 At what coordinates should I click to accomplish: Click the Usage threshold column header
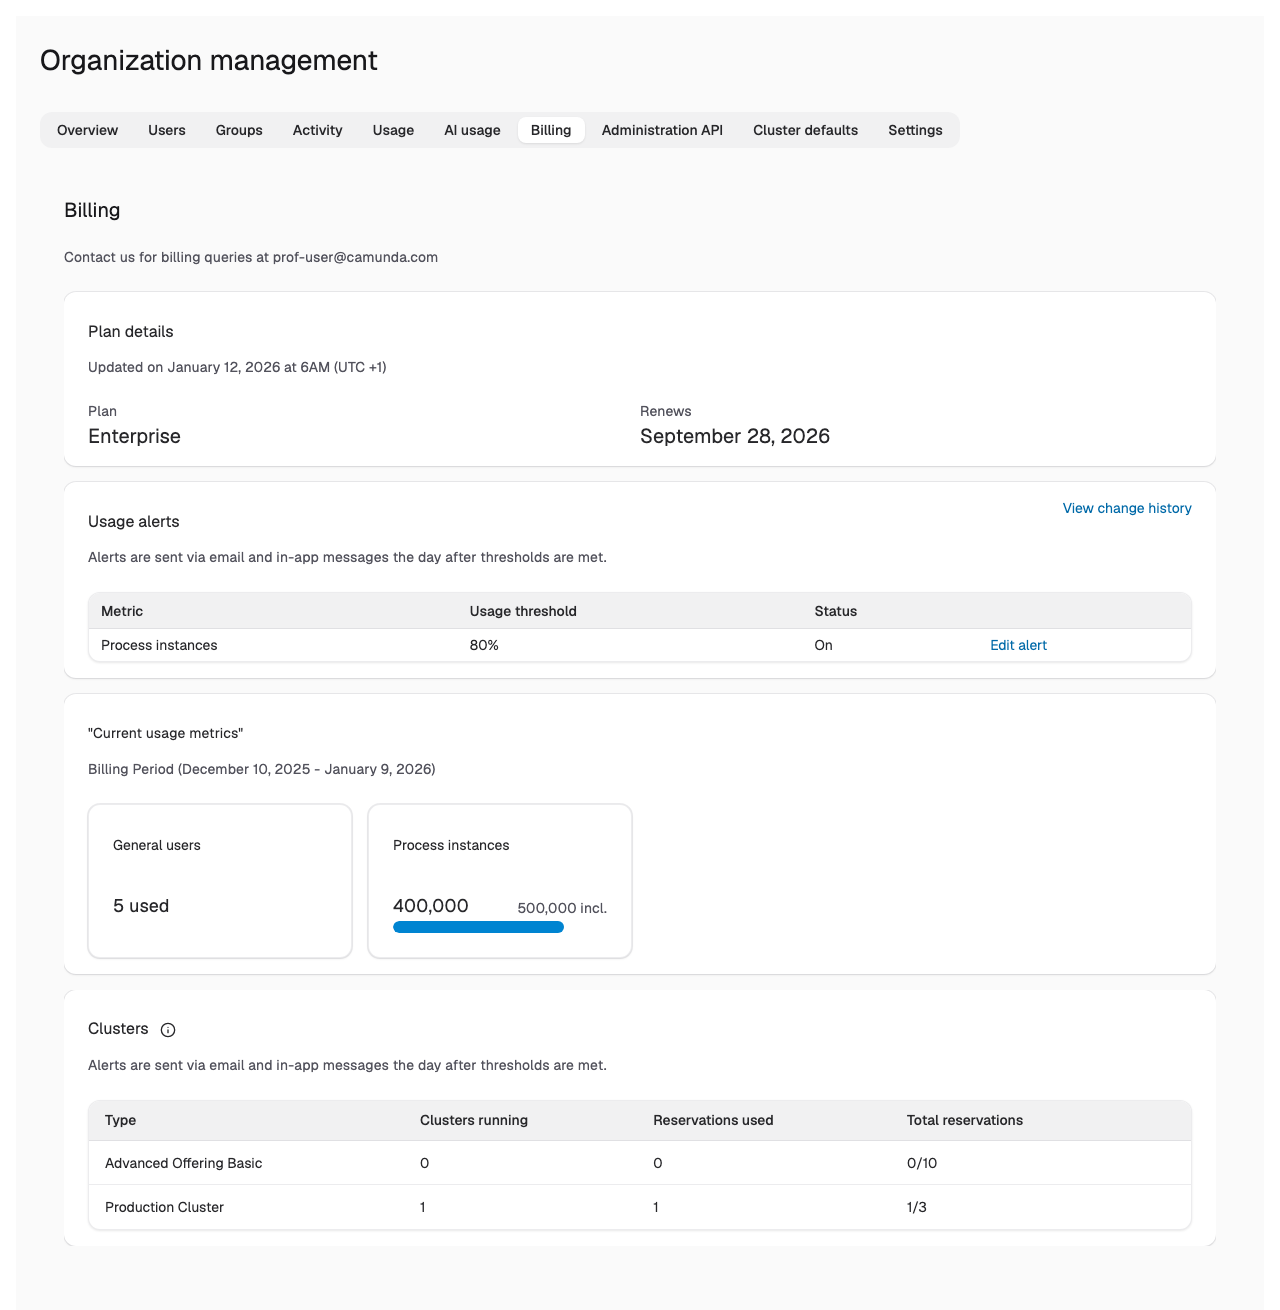523,611
